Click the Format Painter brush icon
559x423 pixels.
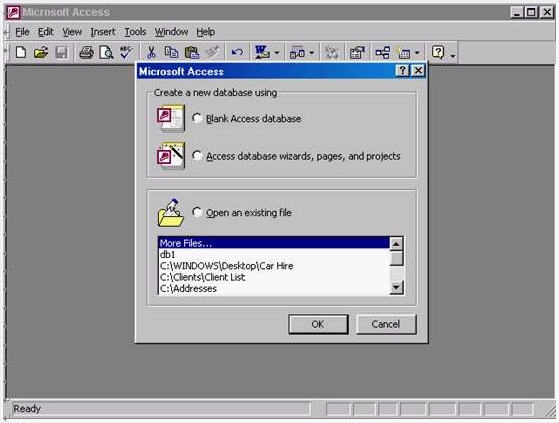pos(212,52)
